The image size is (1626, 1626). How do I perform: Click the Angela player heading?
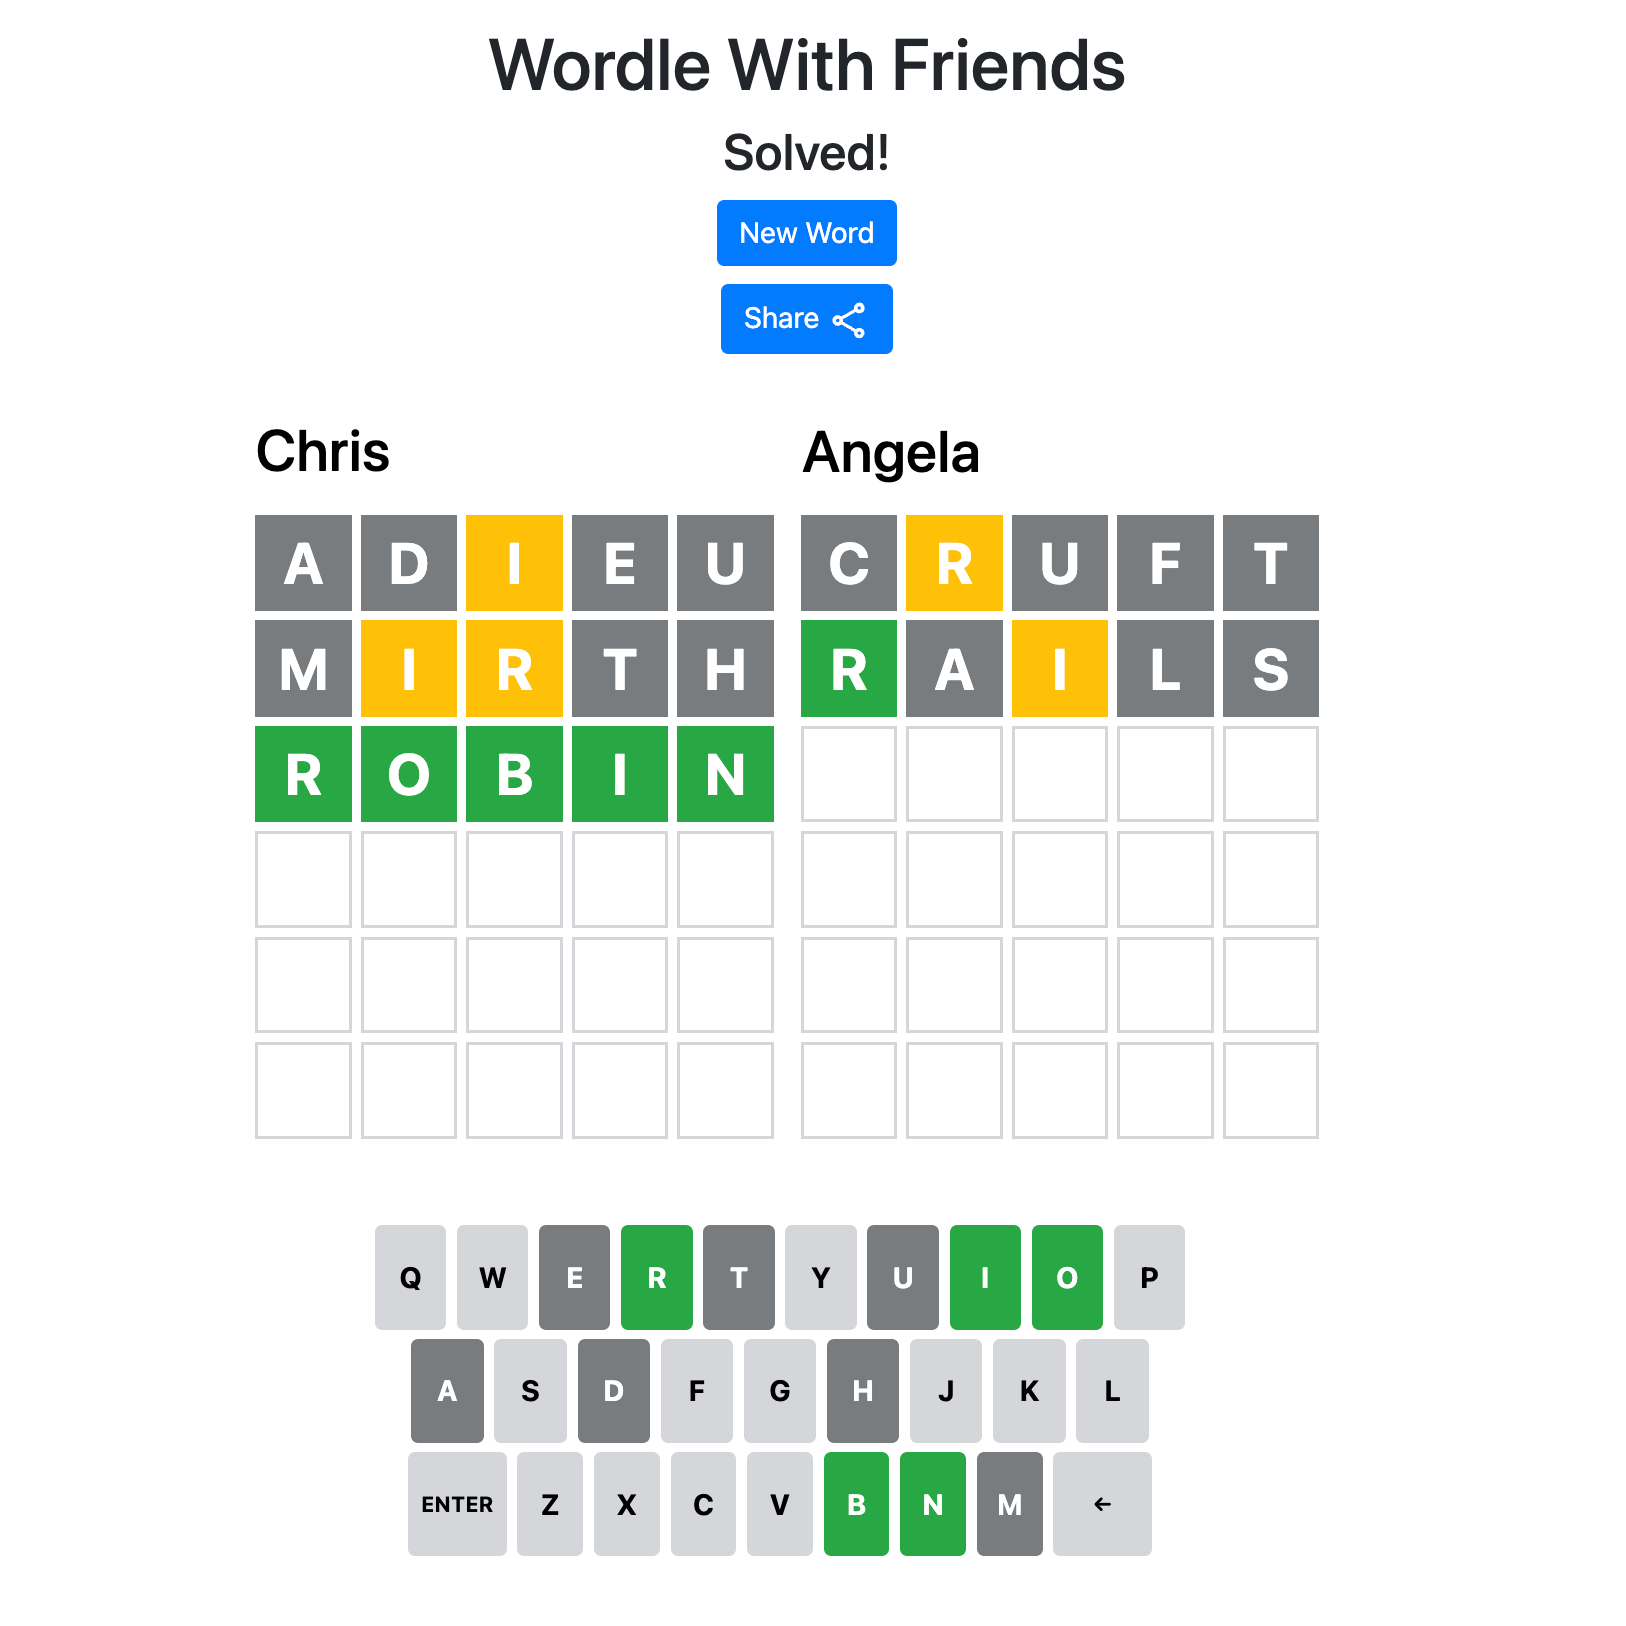[x=891, y=453]
